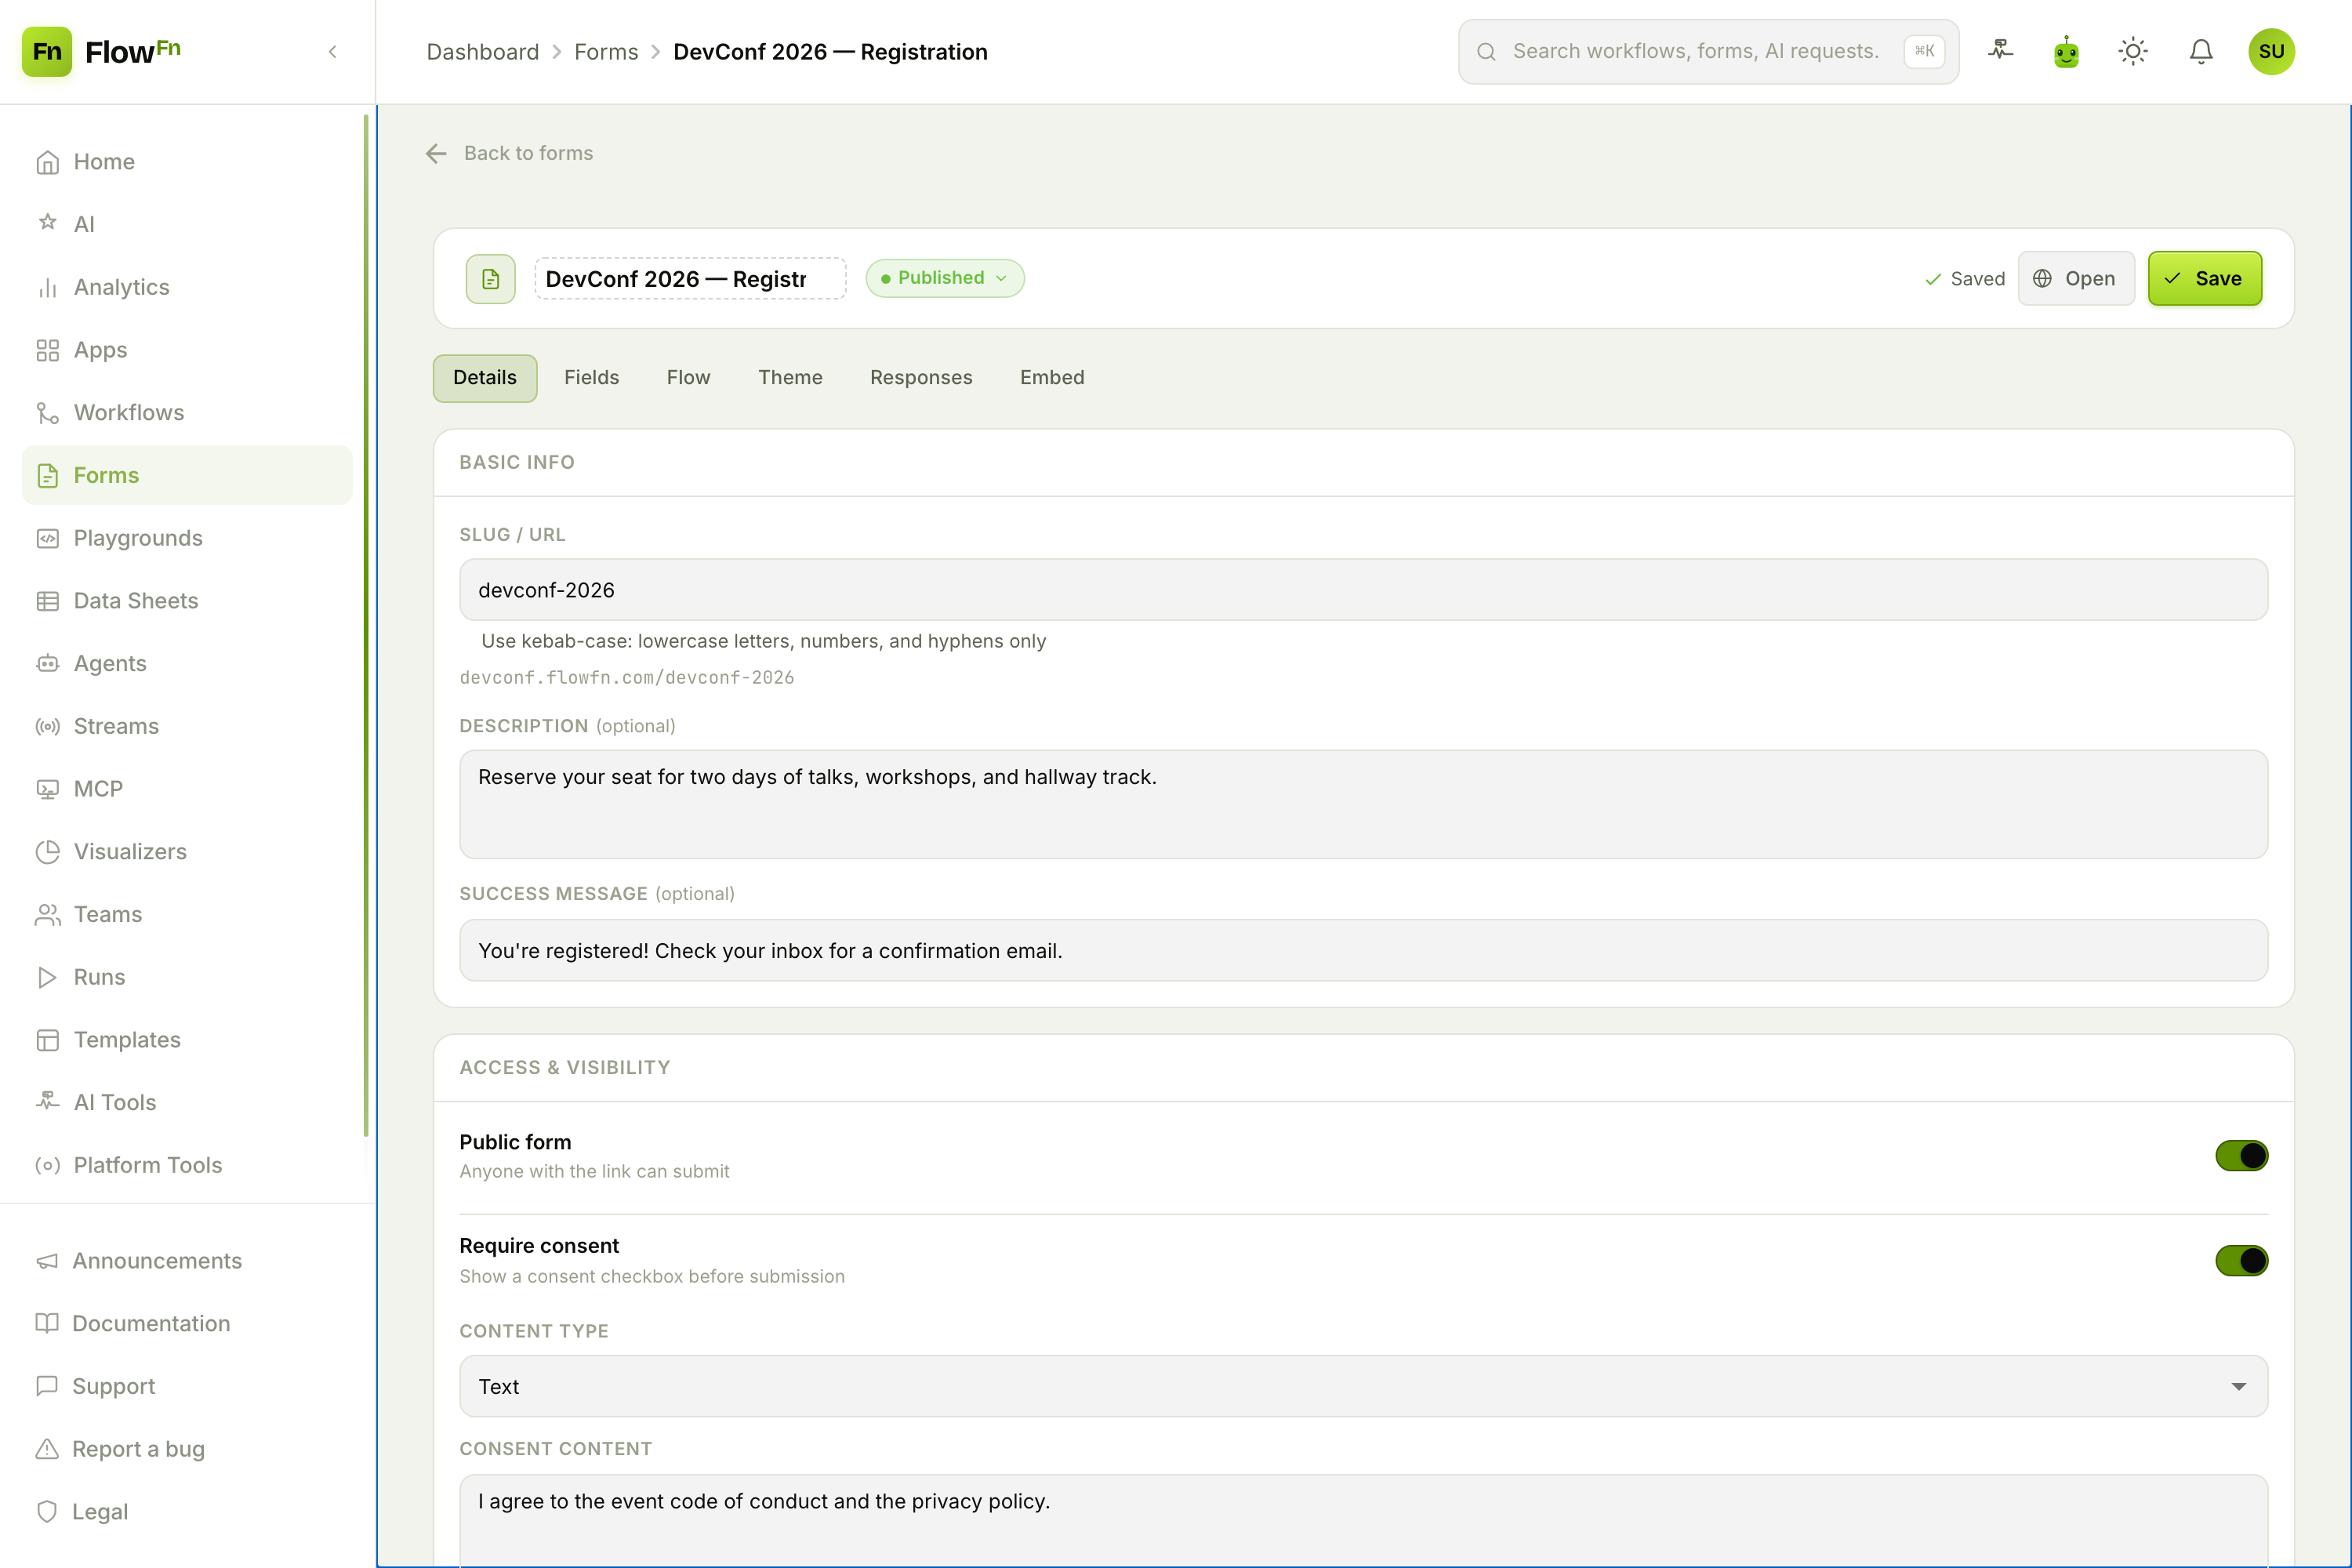This screenshot has height=1568, width=2352.
Task: Switch to the Embed tab
Action: click(x=1052, y=378)
